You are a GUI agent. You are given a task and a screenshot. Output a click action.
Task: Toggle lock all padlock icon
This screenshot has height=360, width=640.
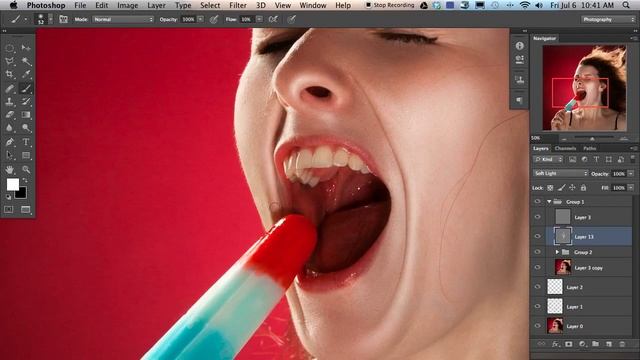tap(583, 188)
